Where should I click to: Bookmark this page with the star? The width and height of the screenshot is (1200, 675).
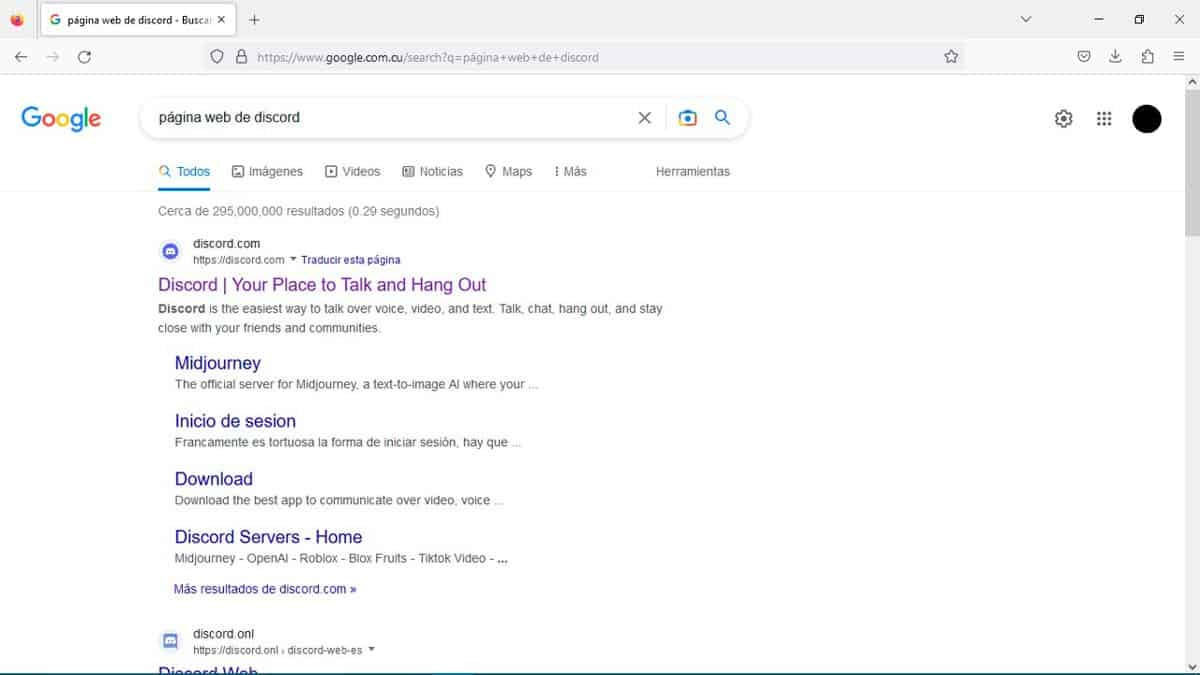(951, 57)
